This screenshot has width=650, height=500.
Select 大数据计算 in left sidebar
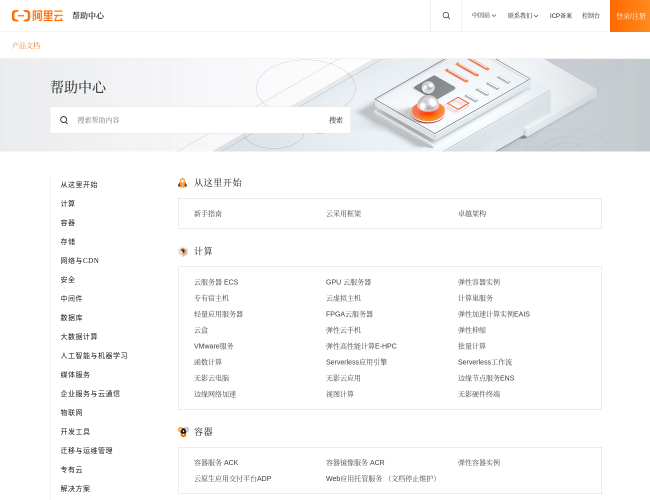pos(79,337)
